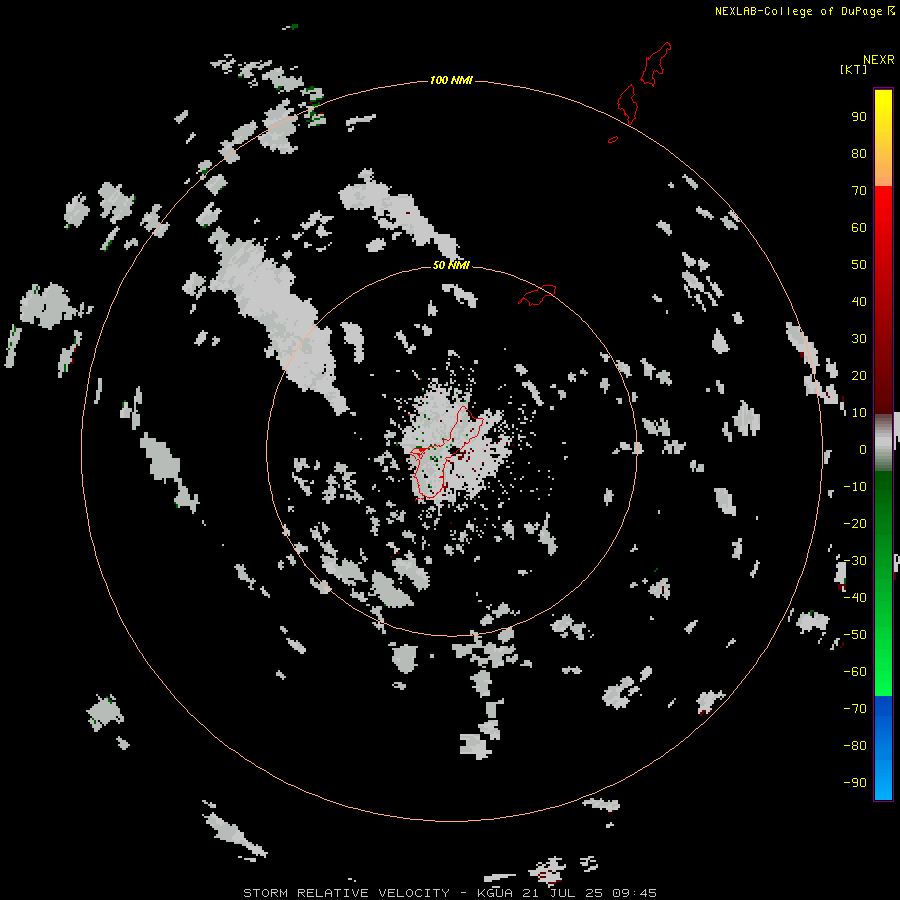Click the -60 value on the velocity scale

(855, 672)
